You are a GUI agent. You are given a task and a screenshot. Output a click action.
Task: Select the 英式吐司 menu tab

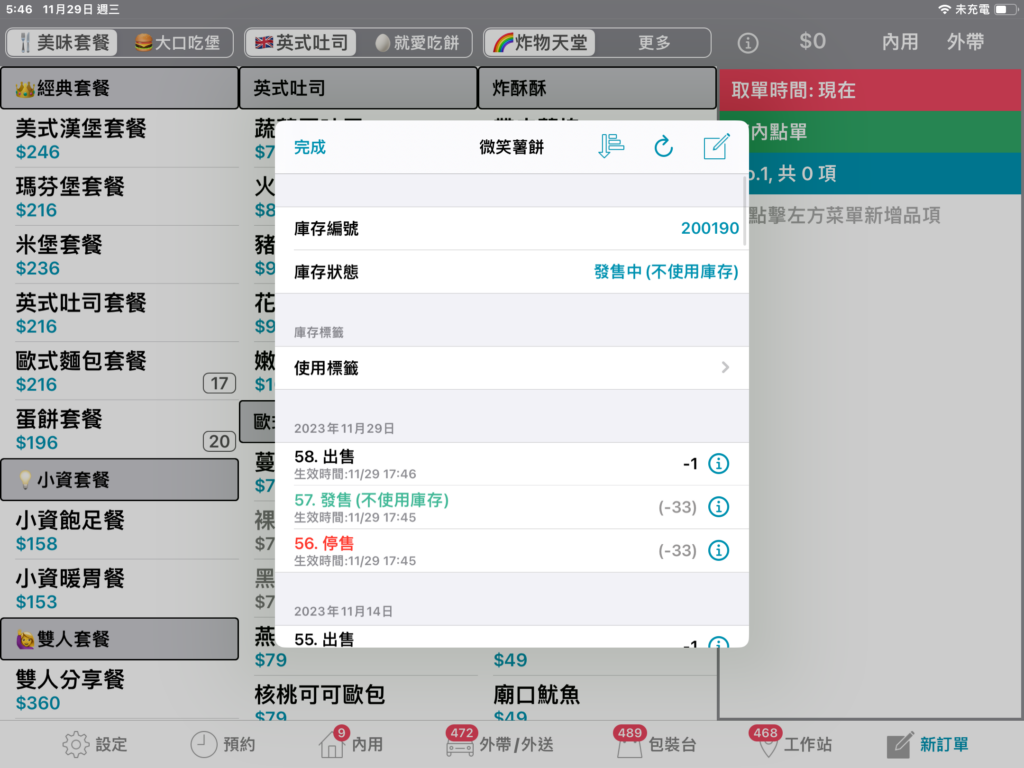coord(301,42)
